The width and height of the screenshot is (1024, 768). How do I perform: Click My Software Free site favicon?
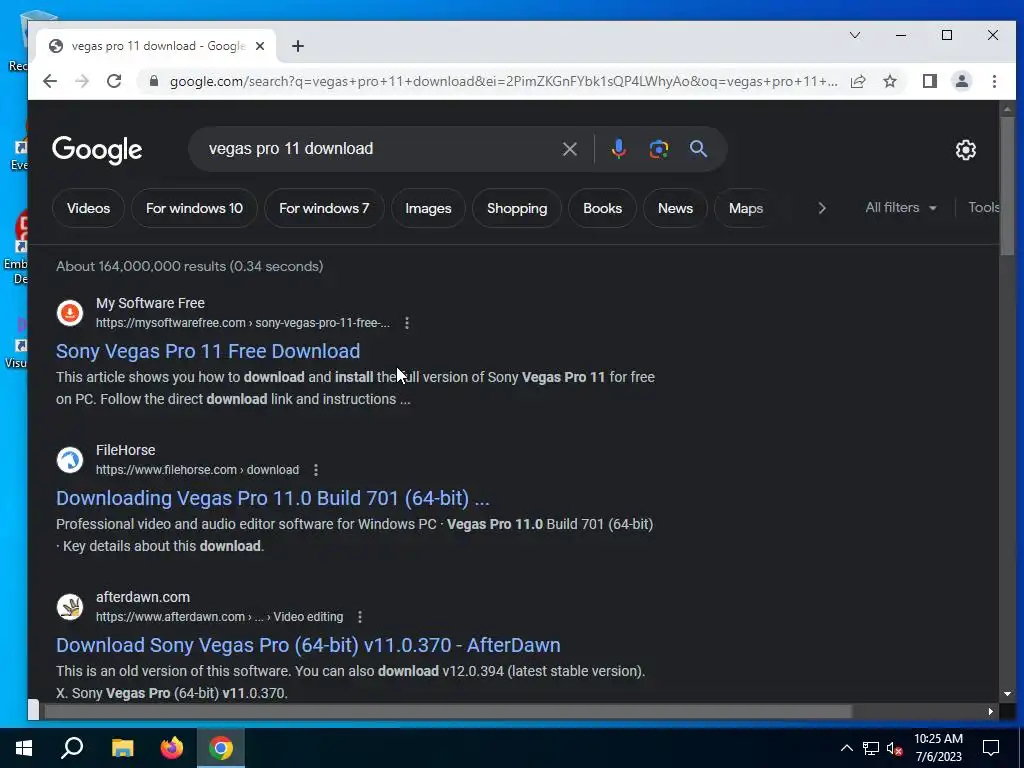point(70,313)
